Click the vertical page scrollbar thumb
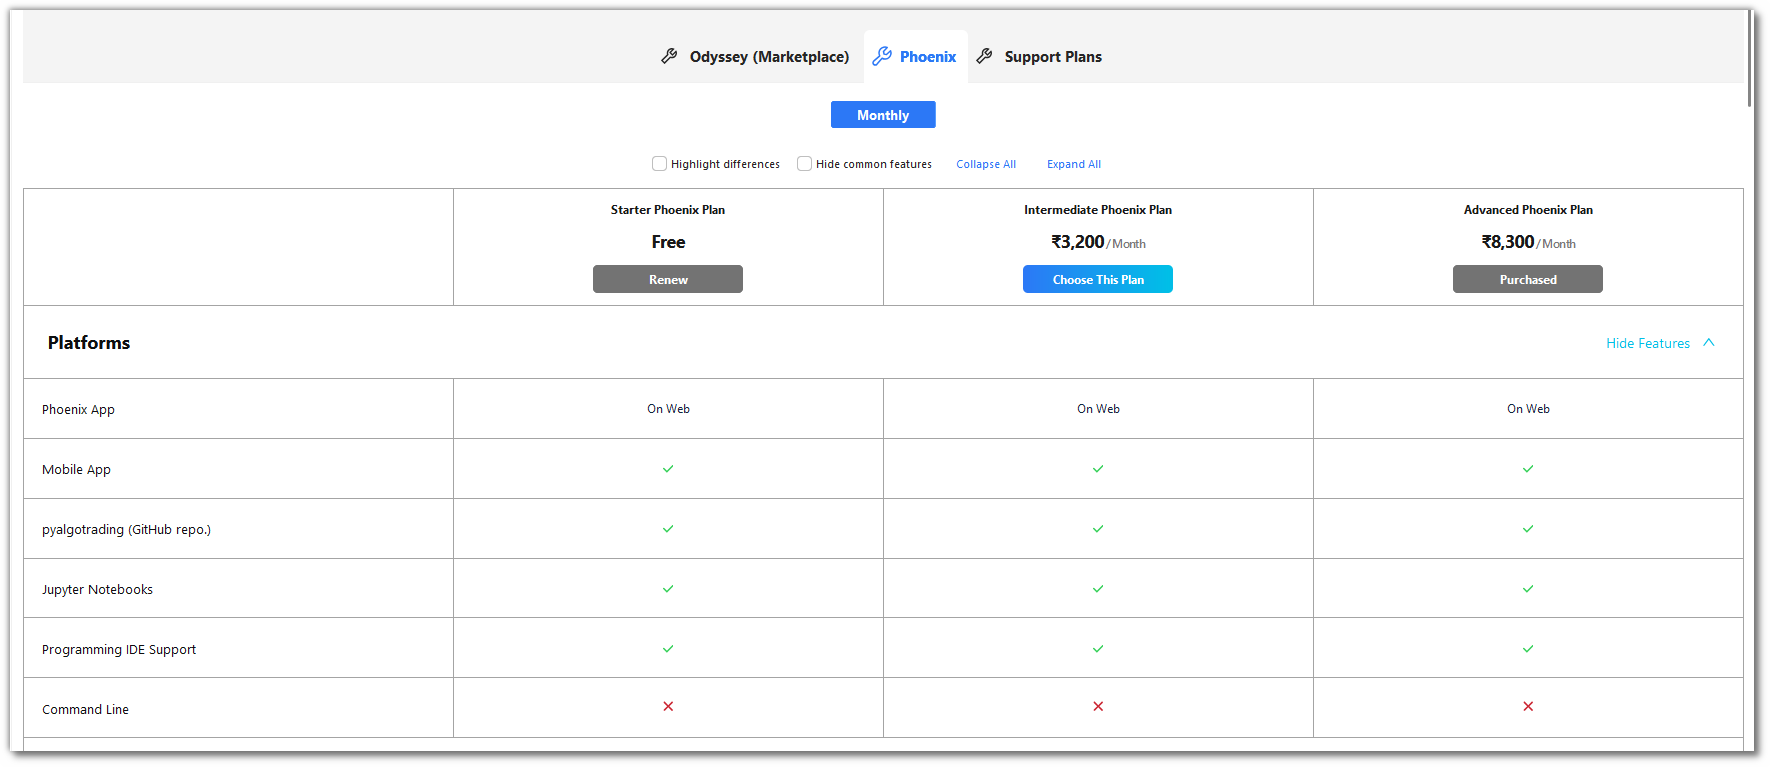Image resolution: width=1770 pixels, height=767 pixels. click(x=1749, y=58)
